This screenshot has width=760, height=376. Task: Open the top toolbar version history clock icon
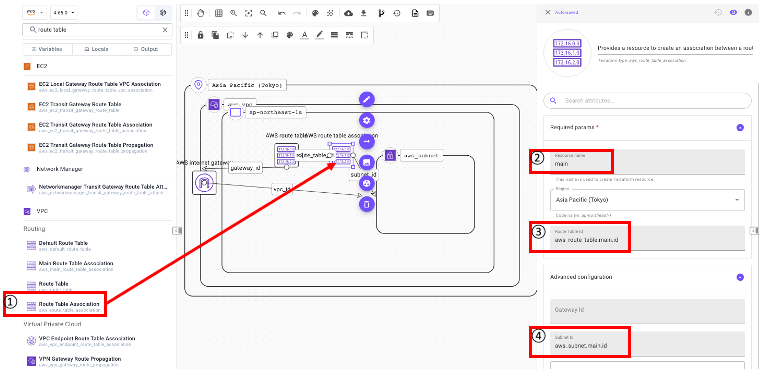397,14
